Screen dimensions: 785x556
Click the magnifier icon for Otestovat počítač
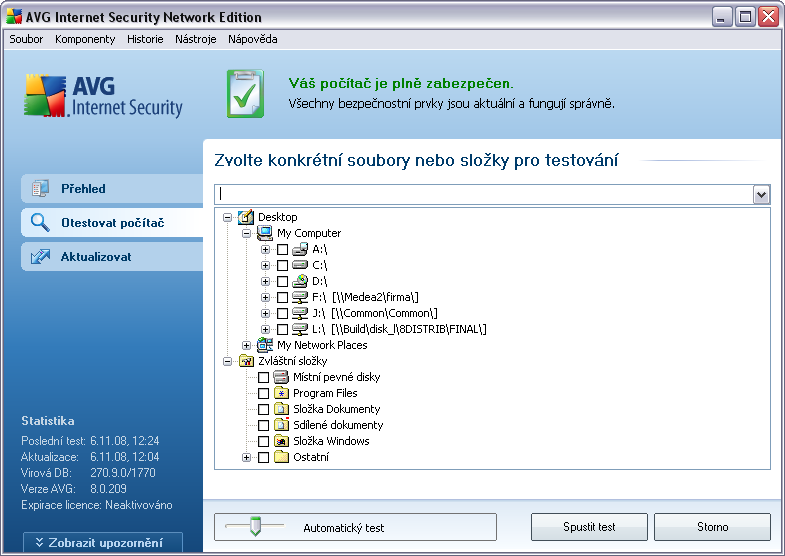(x=40, y=222)
